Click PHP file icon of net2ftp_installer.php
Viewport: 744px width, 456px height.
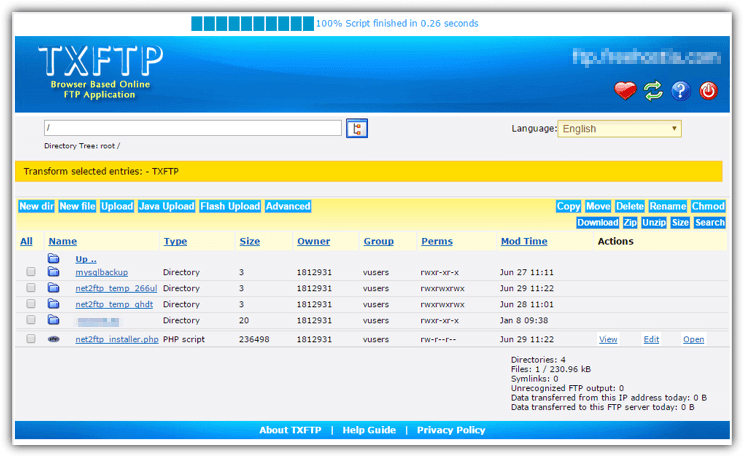pyautogui.click(x=54, y=339)
